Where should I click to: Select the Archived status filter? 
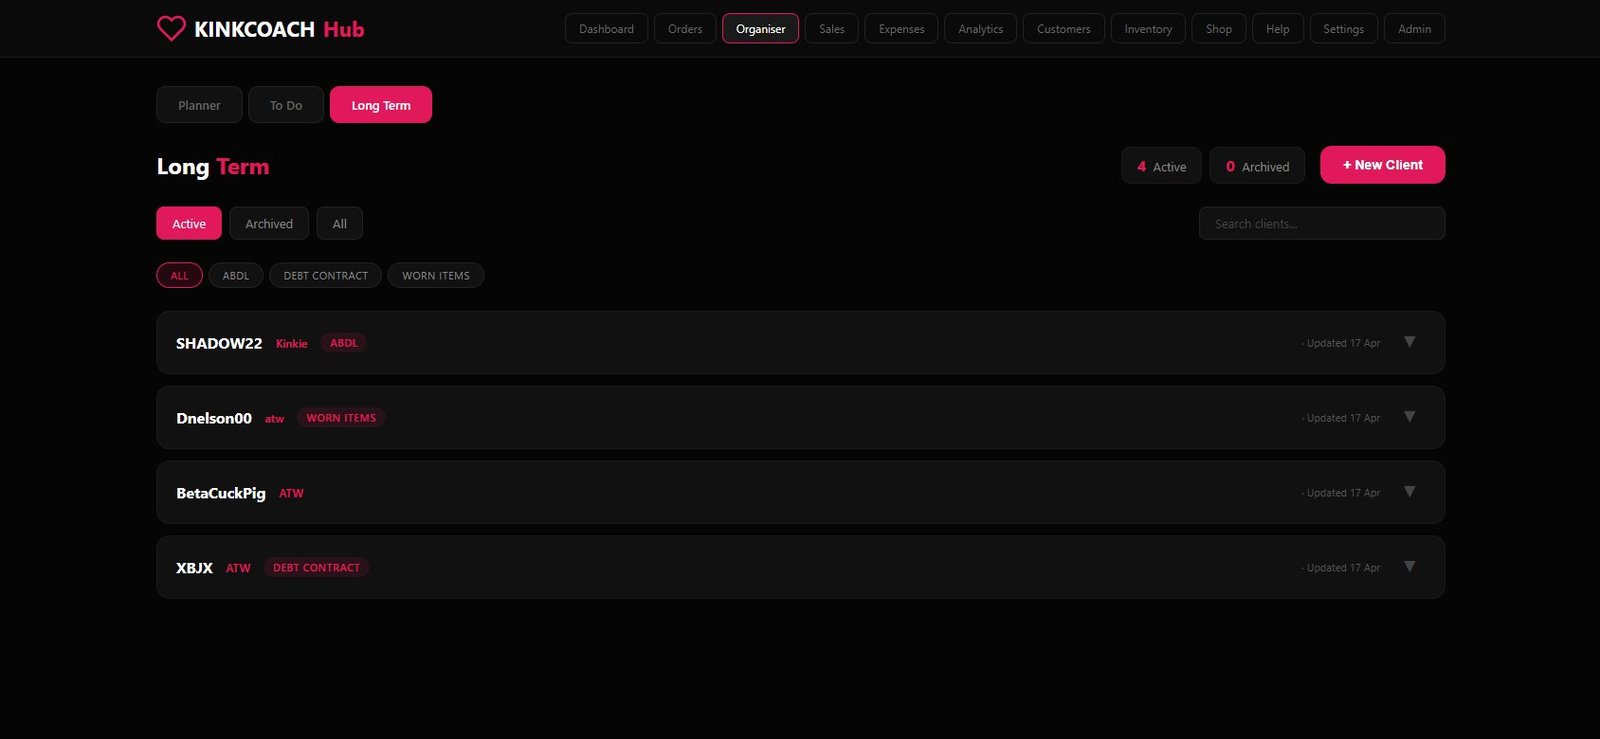point(269,224)
